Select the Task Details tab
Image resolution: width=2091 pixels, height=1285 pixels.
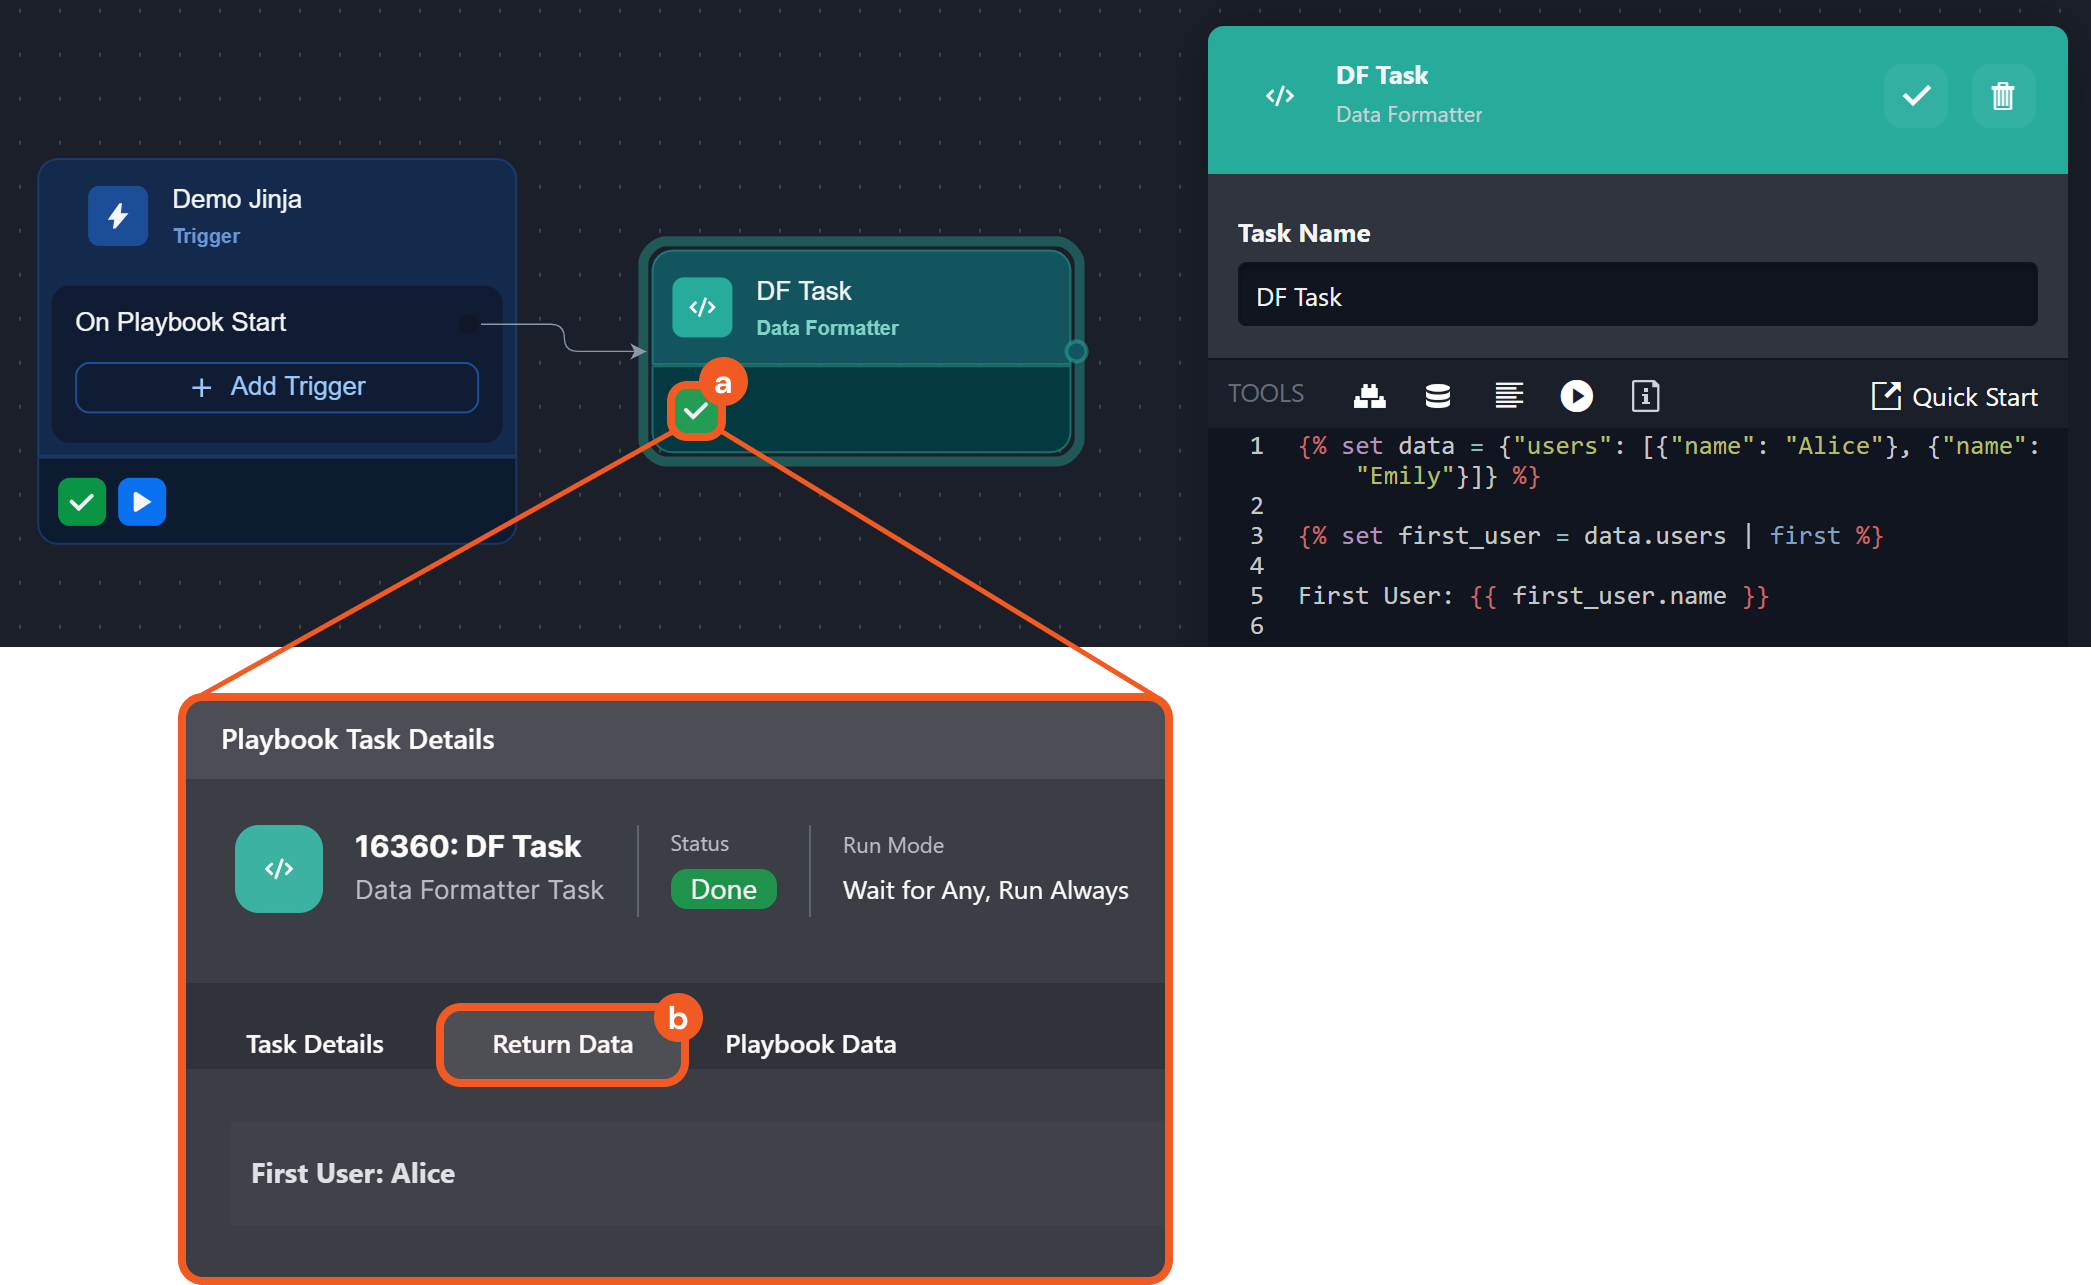tap(315, 1044)
